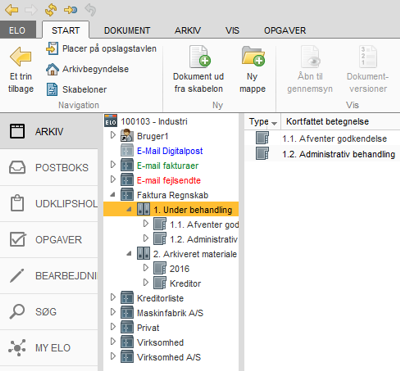This screenshot has height=371, width=400.
Task: Click the goto arrow icon in top toolbar
Action: 70,10
